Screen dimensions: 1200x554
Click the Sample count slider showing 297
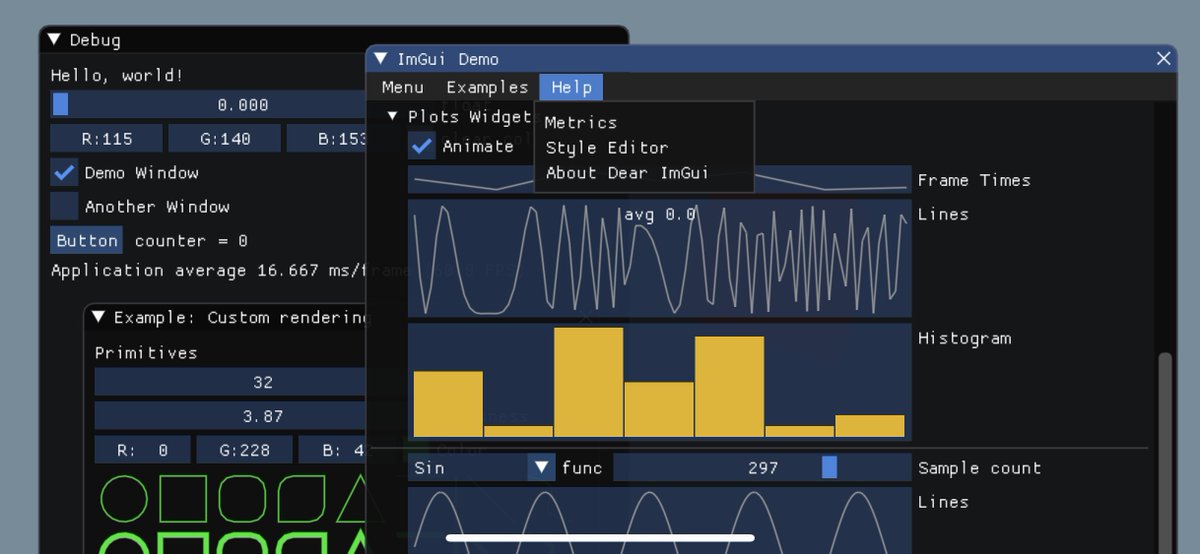click(762, 467)
